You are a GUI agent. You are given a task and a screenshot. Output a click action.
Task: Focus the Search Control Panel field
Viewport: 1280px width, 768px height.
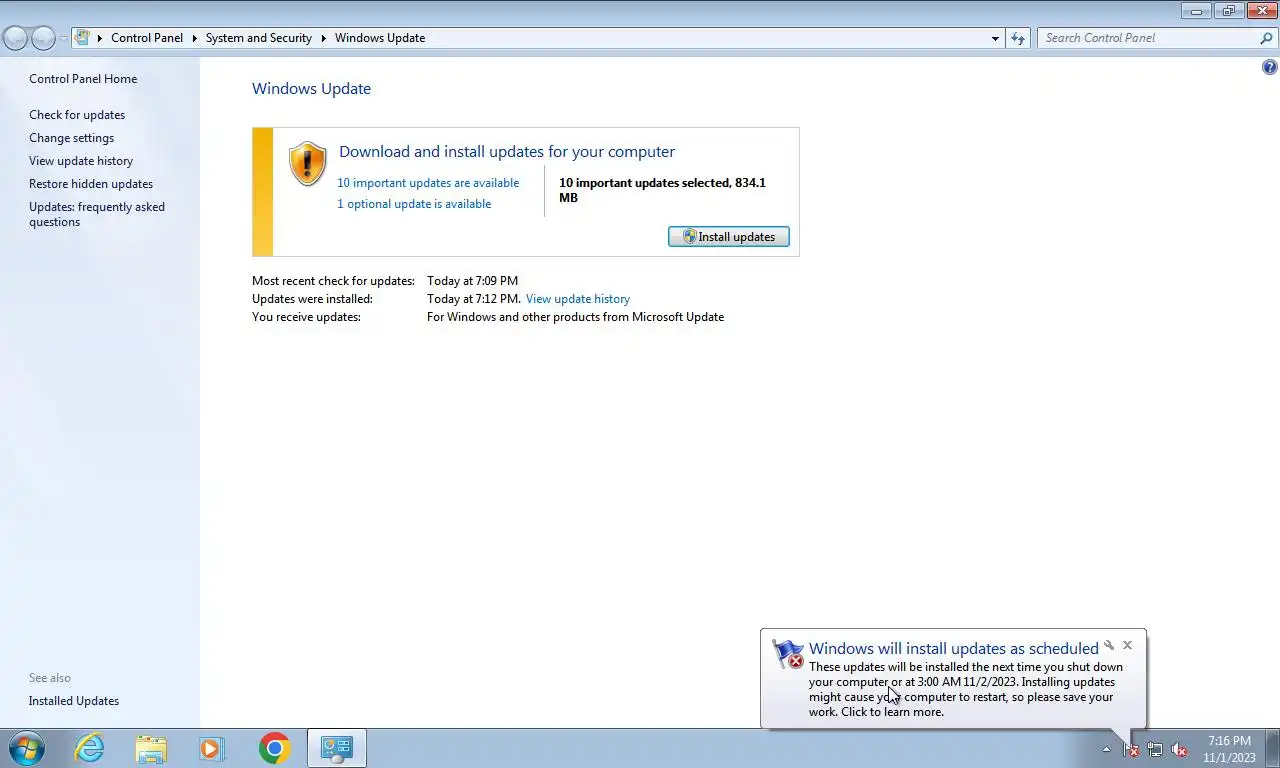tap(1147, 38)
